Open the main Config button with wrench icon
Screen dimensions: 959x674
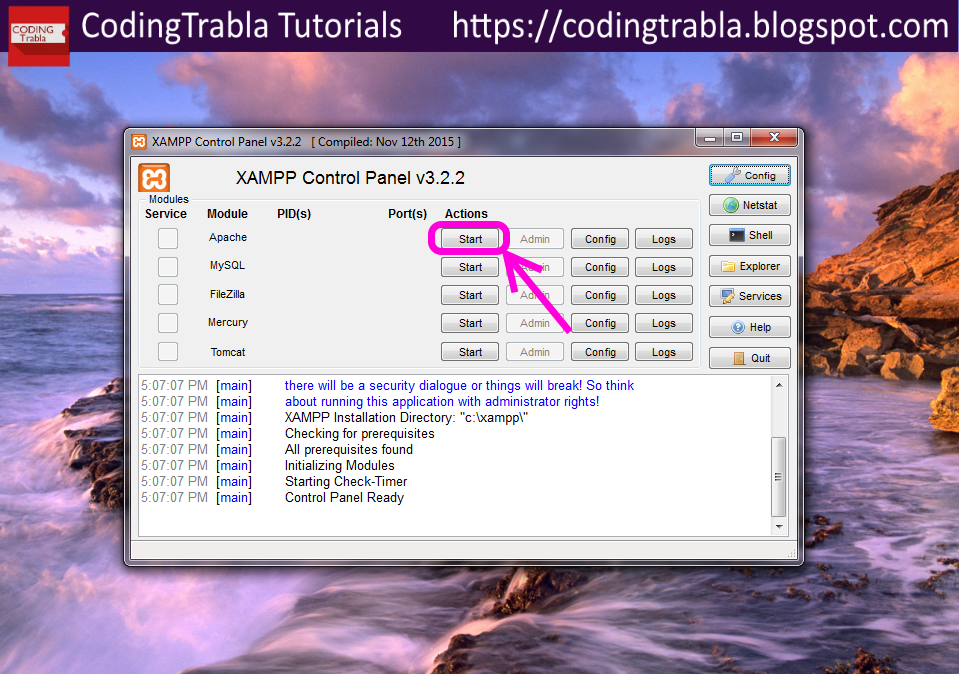click(749, 176)
